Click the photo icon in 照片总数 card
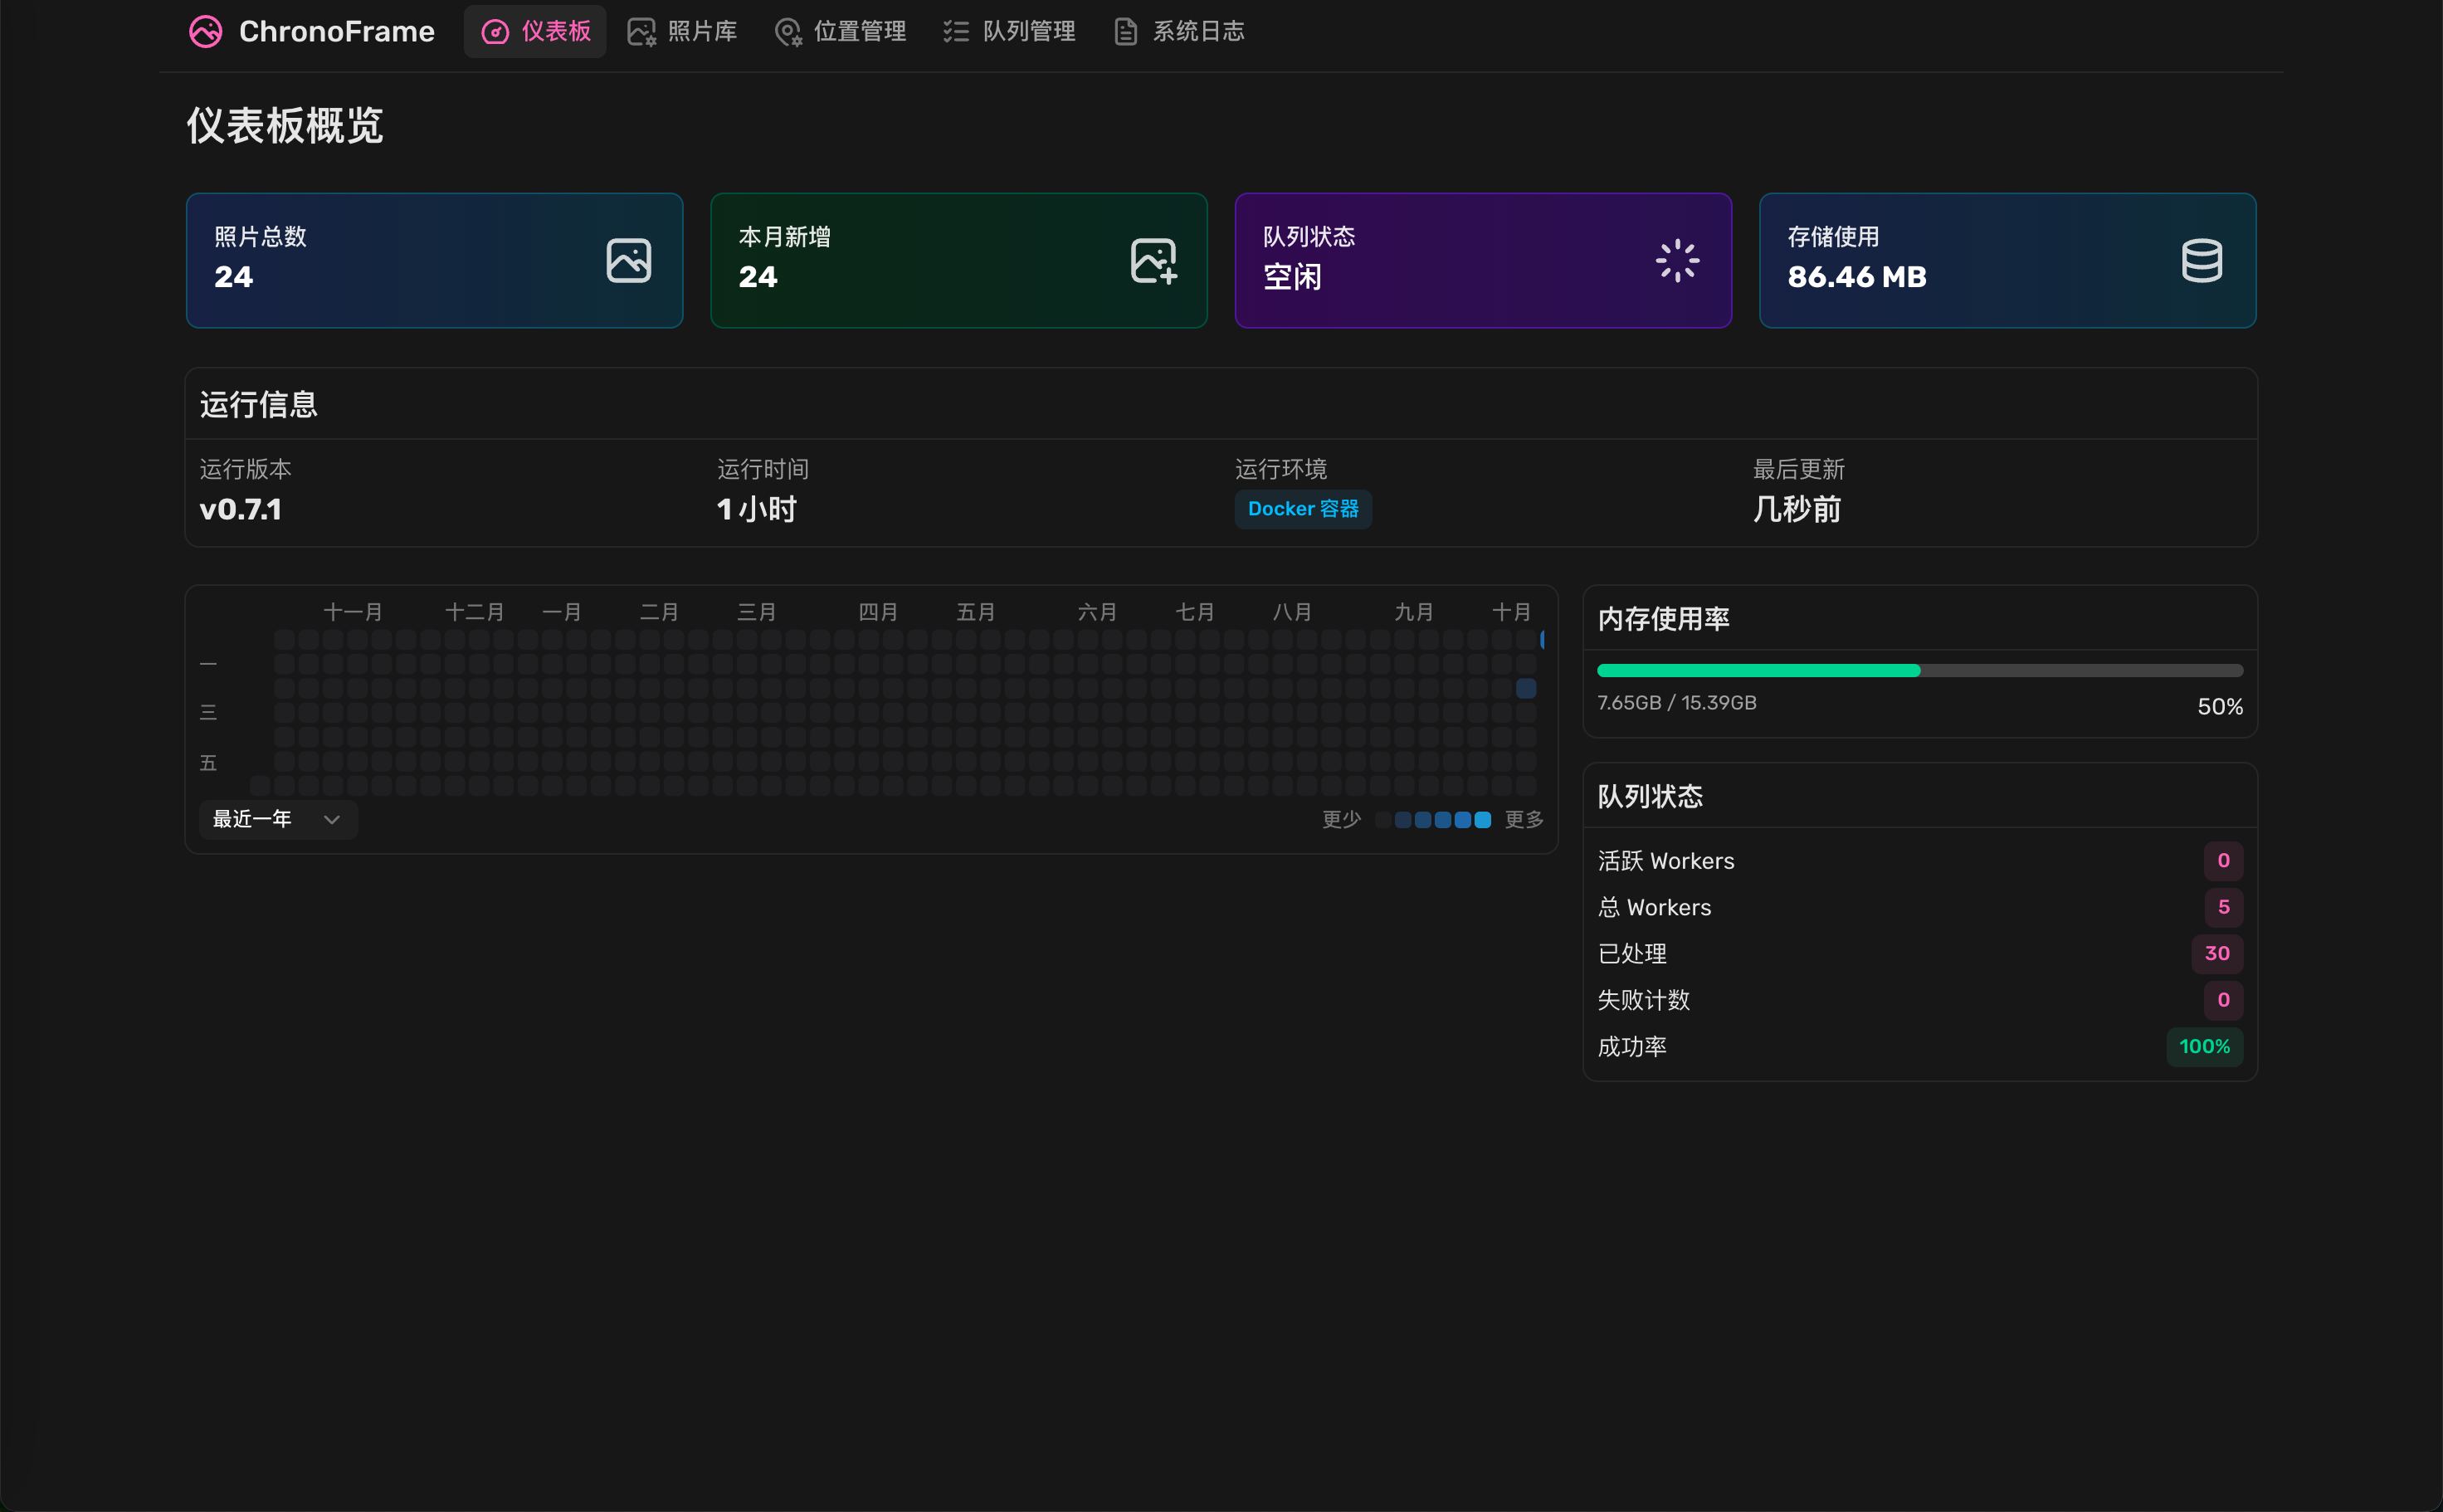This screenshot has width=2443, height=1512. (x=629, y=261)
